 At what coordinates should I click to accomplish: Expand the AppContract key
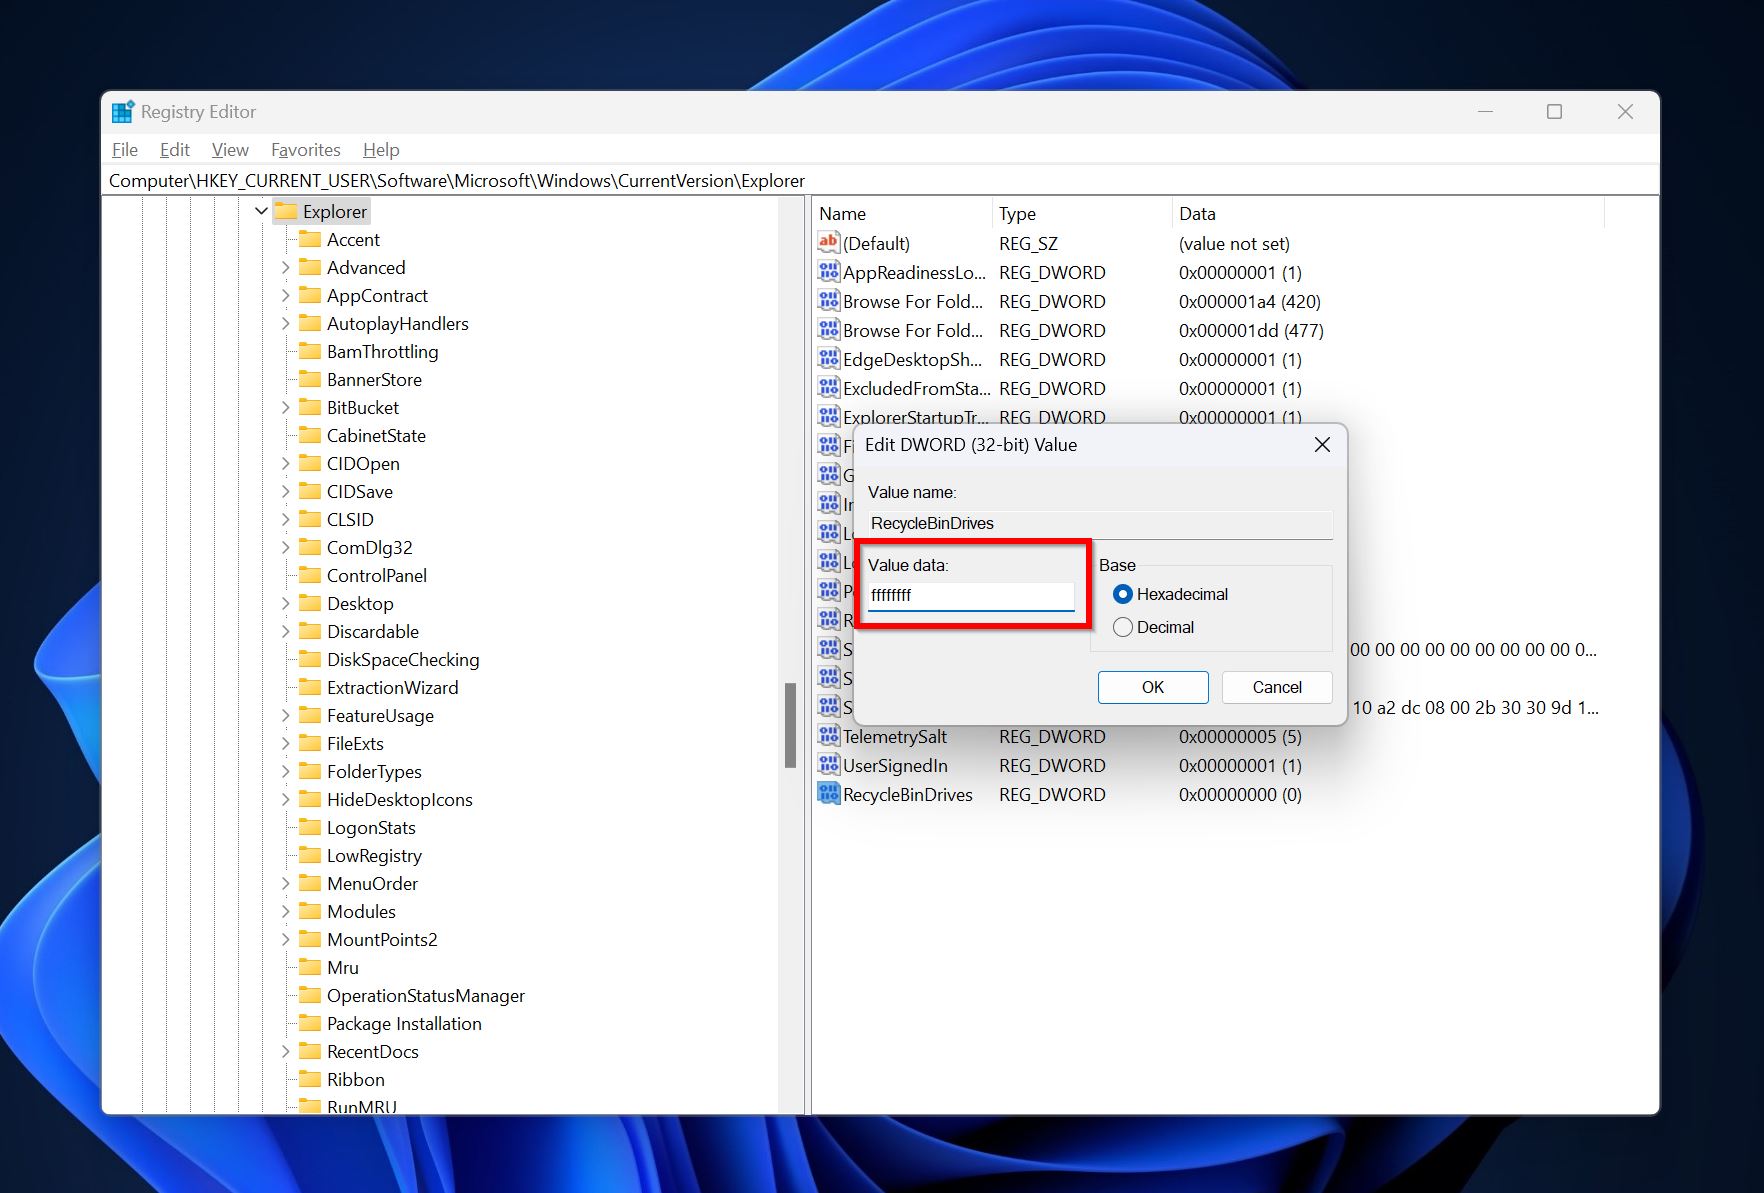[285, 295]
